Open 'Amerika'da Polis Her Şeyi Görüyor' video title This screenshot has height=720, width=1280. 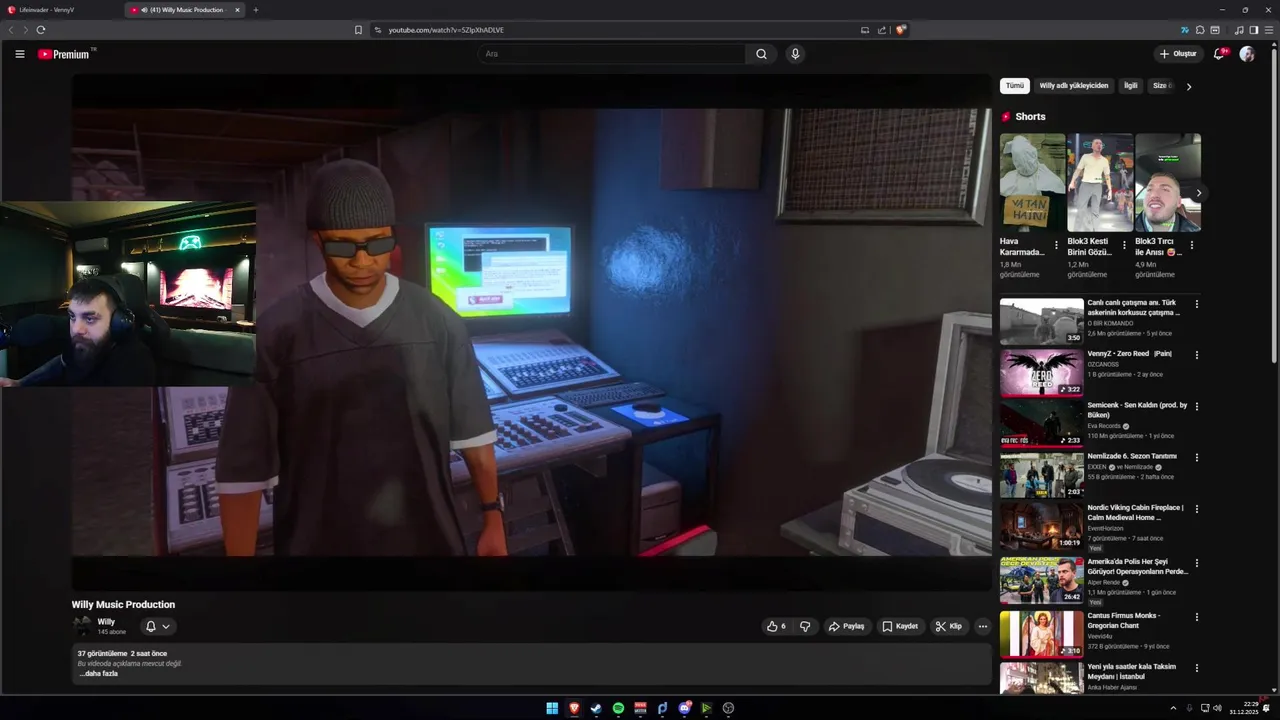coord(1138,566)
